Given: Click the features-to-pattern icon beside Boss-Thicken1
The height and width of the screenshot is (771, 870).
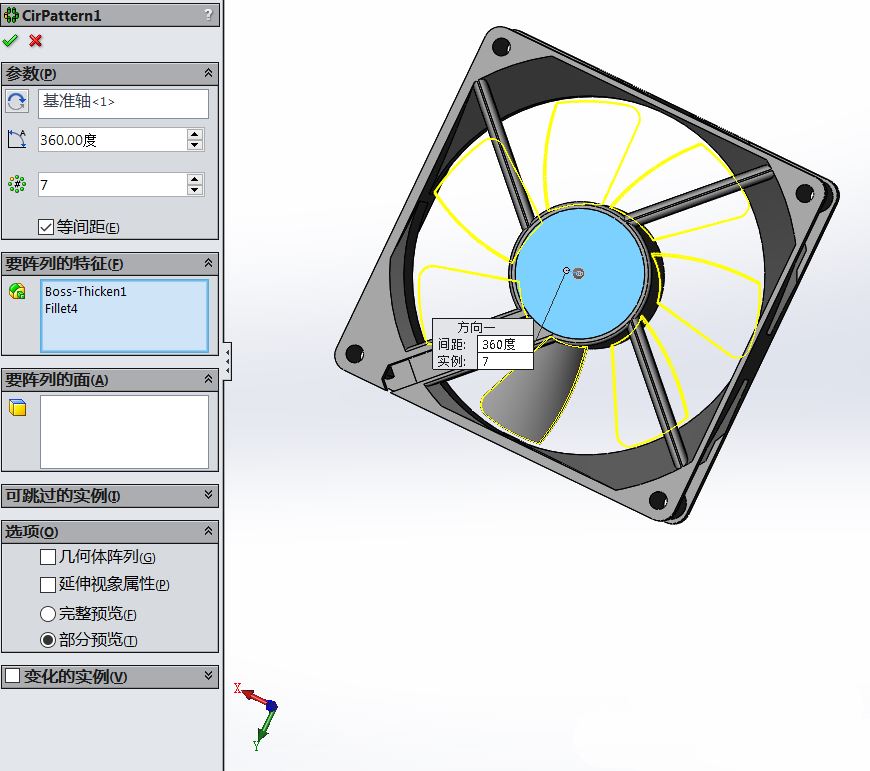Looking at the screenshot, I should [17, 291].
